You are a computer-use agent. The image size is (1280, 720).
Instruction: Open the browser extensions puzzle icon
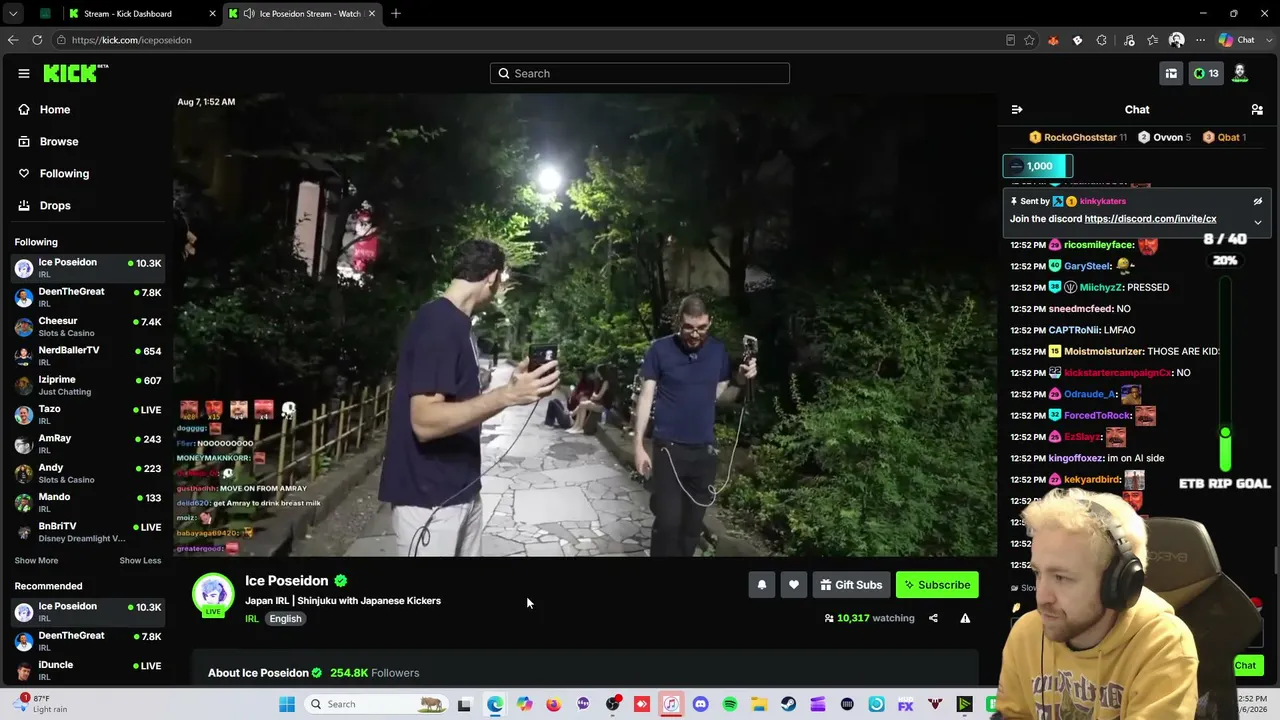click(1101, 40)
